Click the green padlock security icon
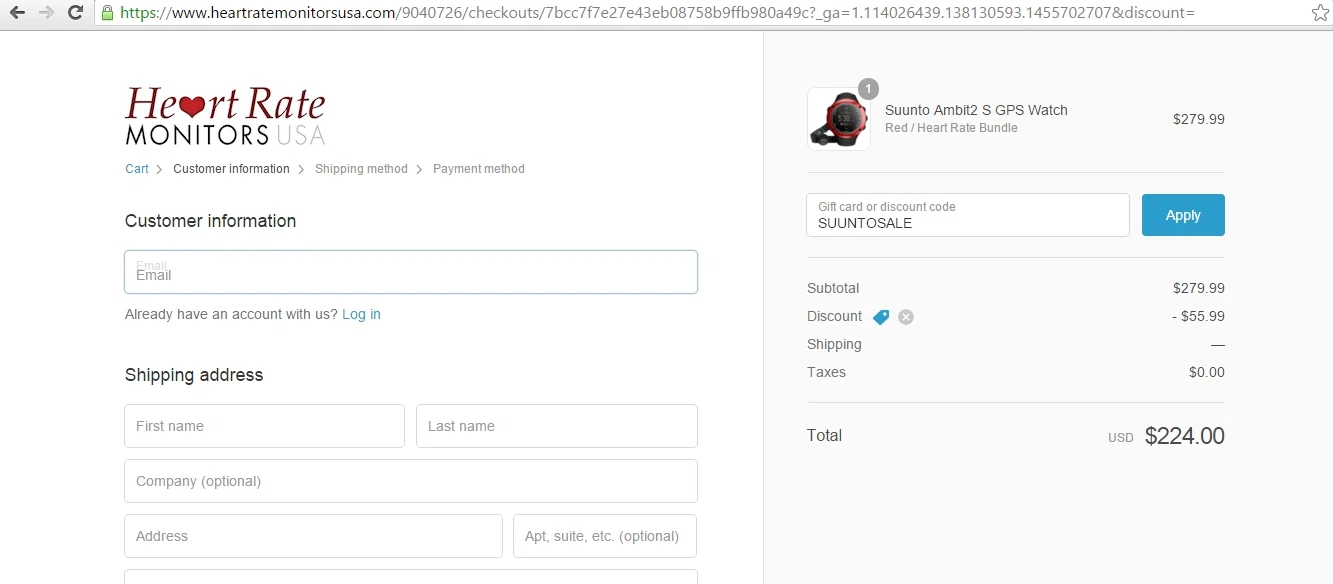This screenshot has height=584, width=1333. (107, 13)
